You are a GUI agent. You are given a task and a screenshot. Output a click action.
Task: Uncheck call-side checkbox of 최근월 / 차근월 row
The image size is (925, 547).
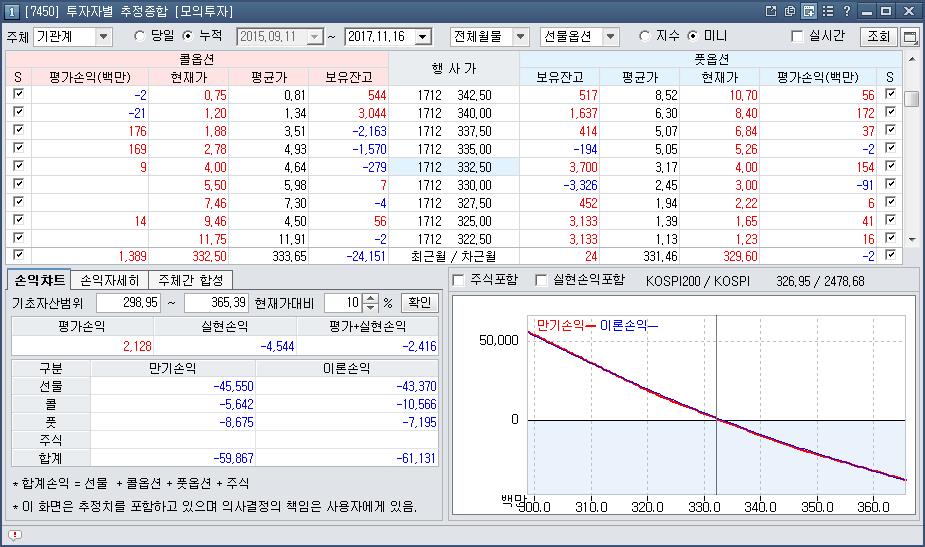coord(18,255)
